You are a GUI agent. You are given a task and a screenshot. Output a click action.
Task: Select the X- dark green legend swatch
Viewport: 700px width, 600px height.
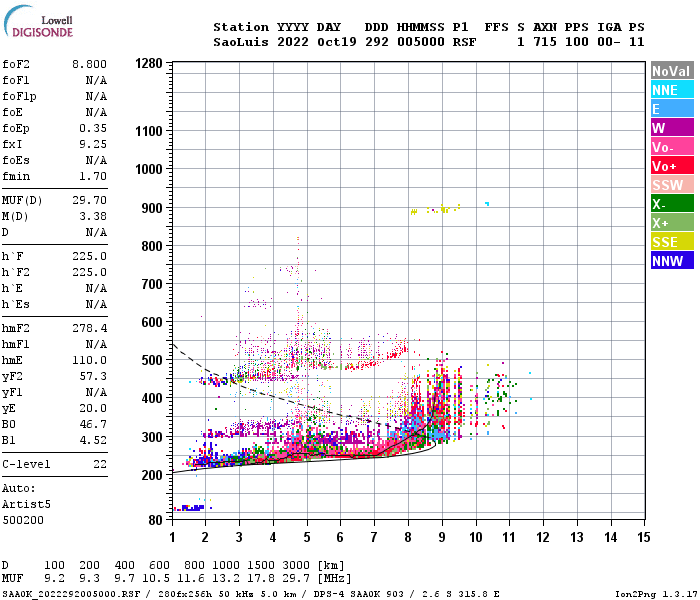click(672, 204)
